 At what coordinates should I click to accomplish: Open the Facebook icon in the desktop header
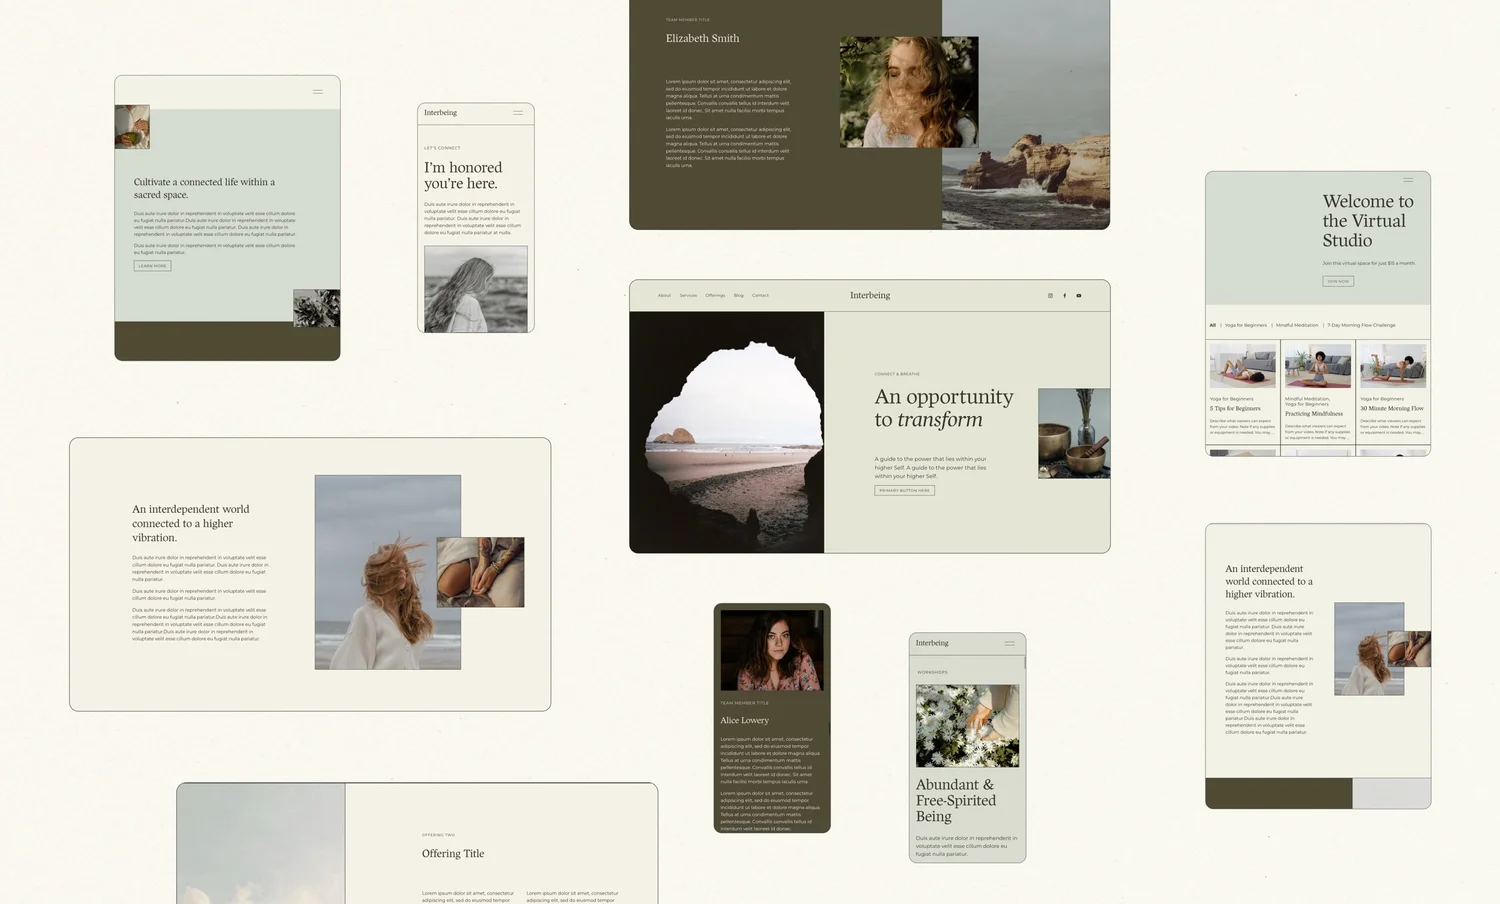[x=1064, y=296]
